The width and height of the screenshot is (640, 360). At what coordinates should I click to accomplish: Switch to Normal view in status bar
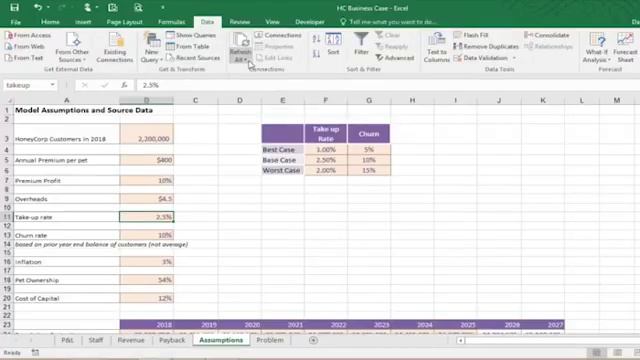[x=596, y=352]
